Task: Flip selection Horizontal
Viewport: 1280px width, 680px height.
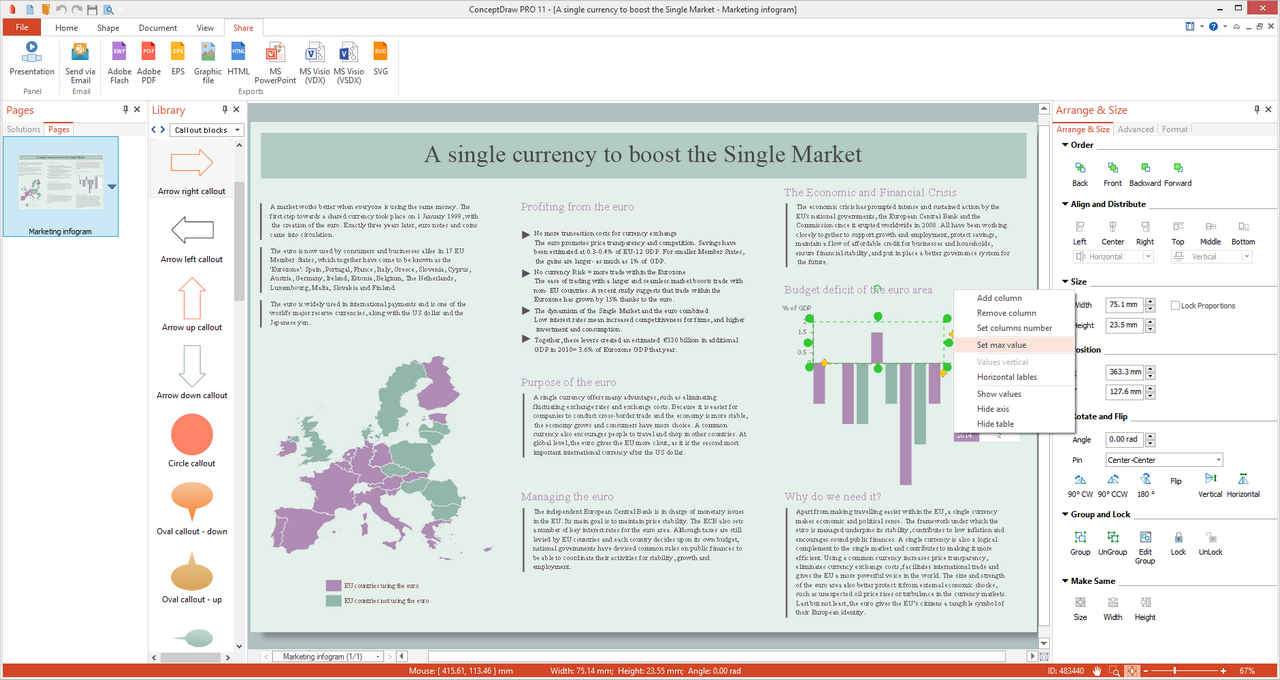Action: (1243, 485)
